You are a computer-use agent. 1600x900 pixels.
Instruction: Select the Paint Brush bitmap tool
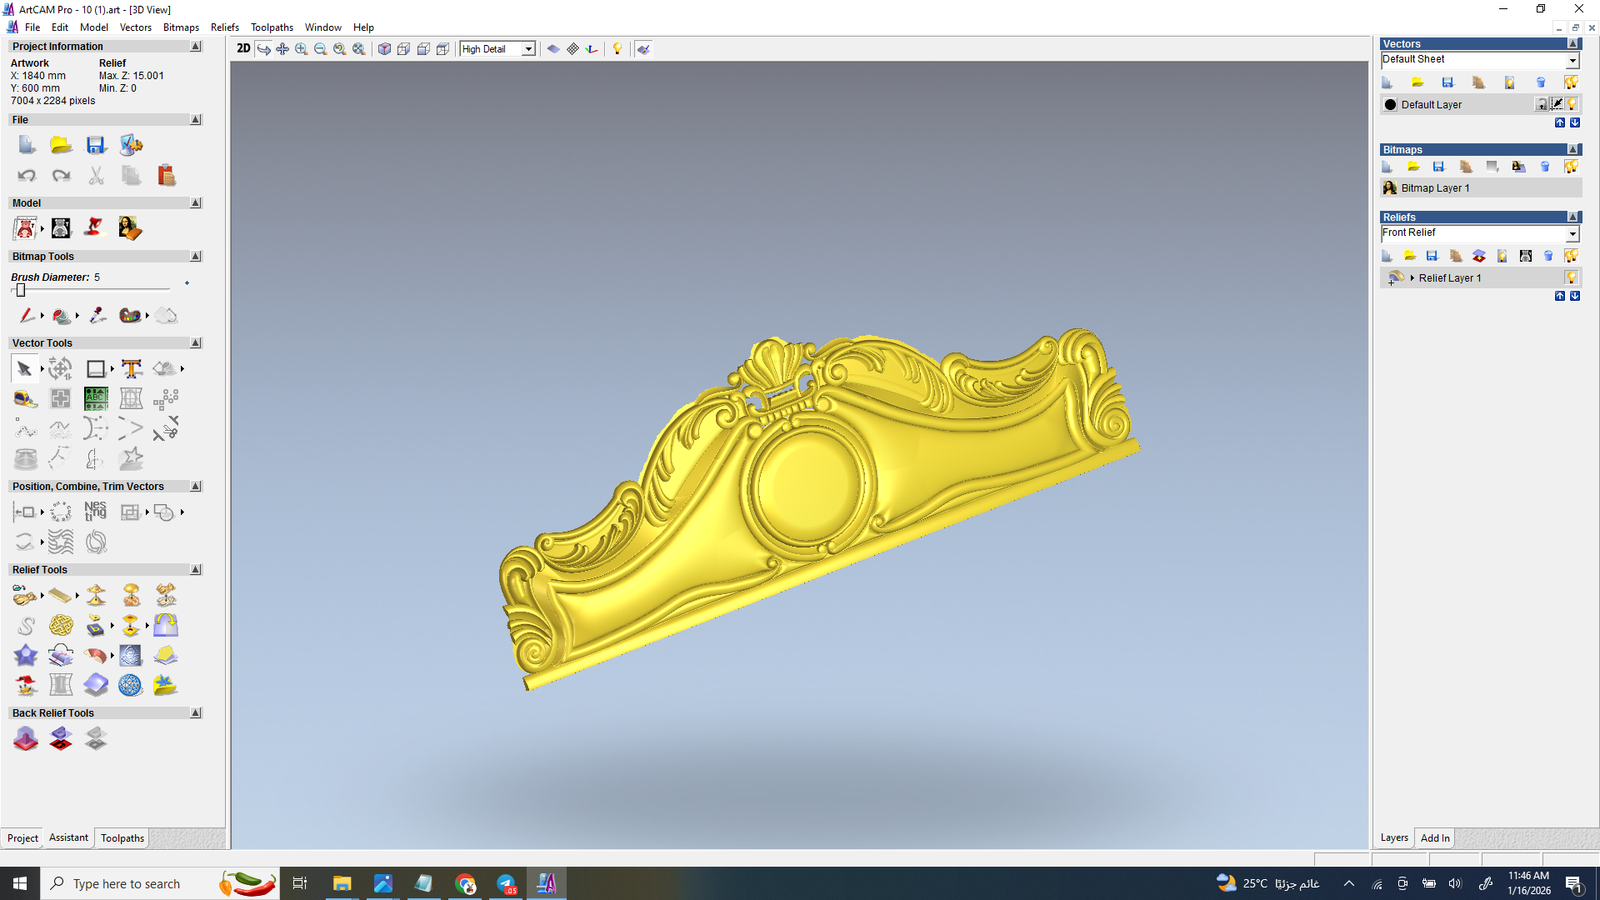click(x=26, y=316)
